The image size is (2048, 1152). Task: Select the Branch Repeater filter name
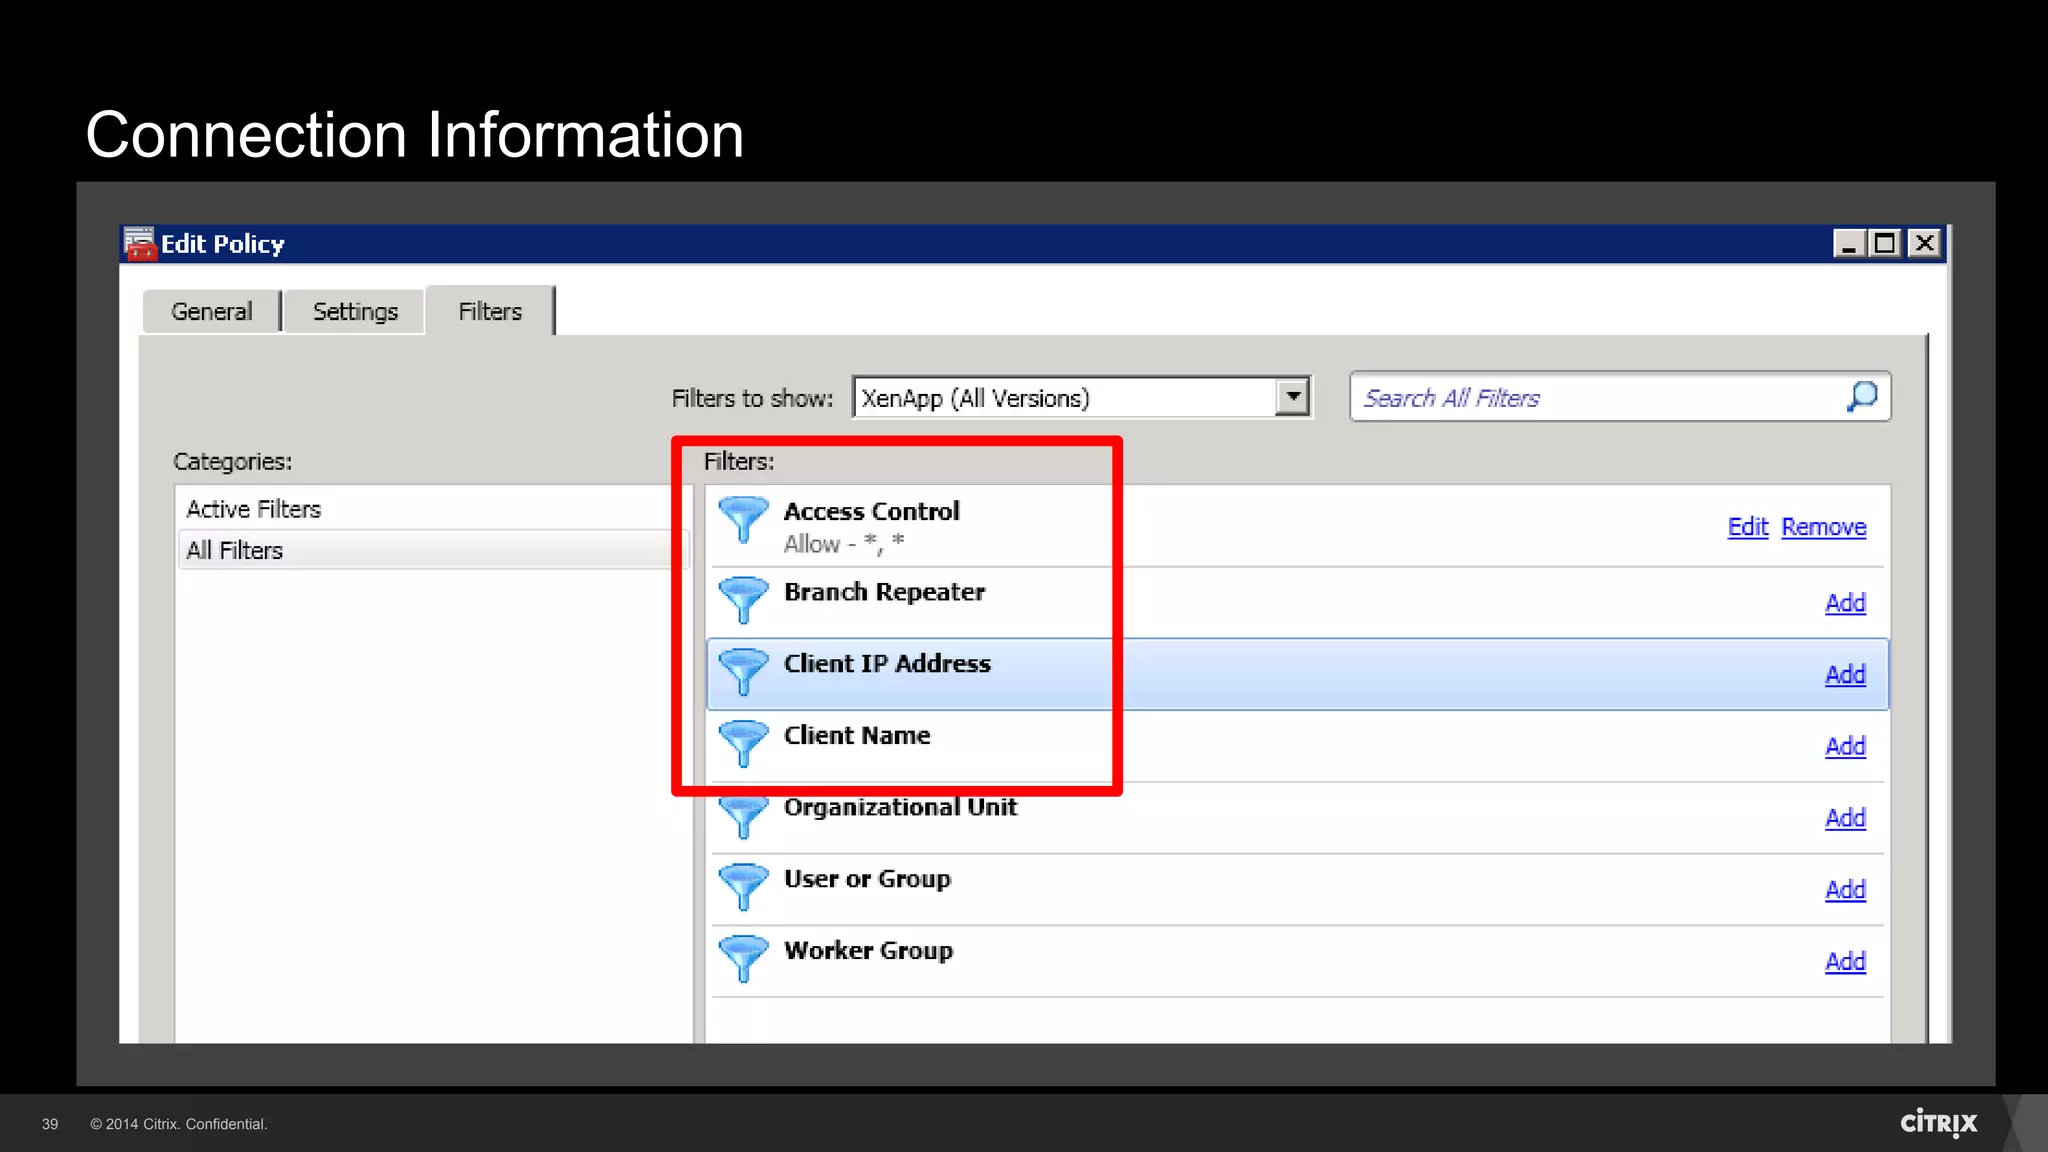pos(884,592)
